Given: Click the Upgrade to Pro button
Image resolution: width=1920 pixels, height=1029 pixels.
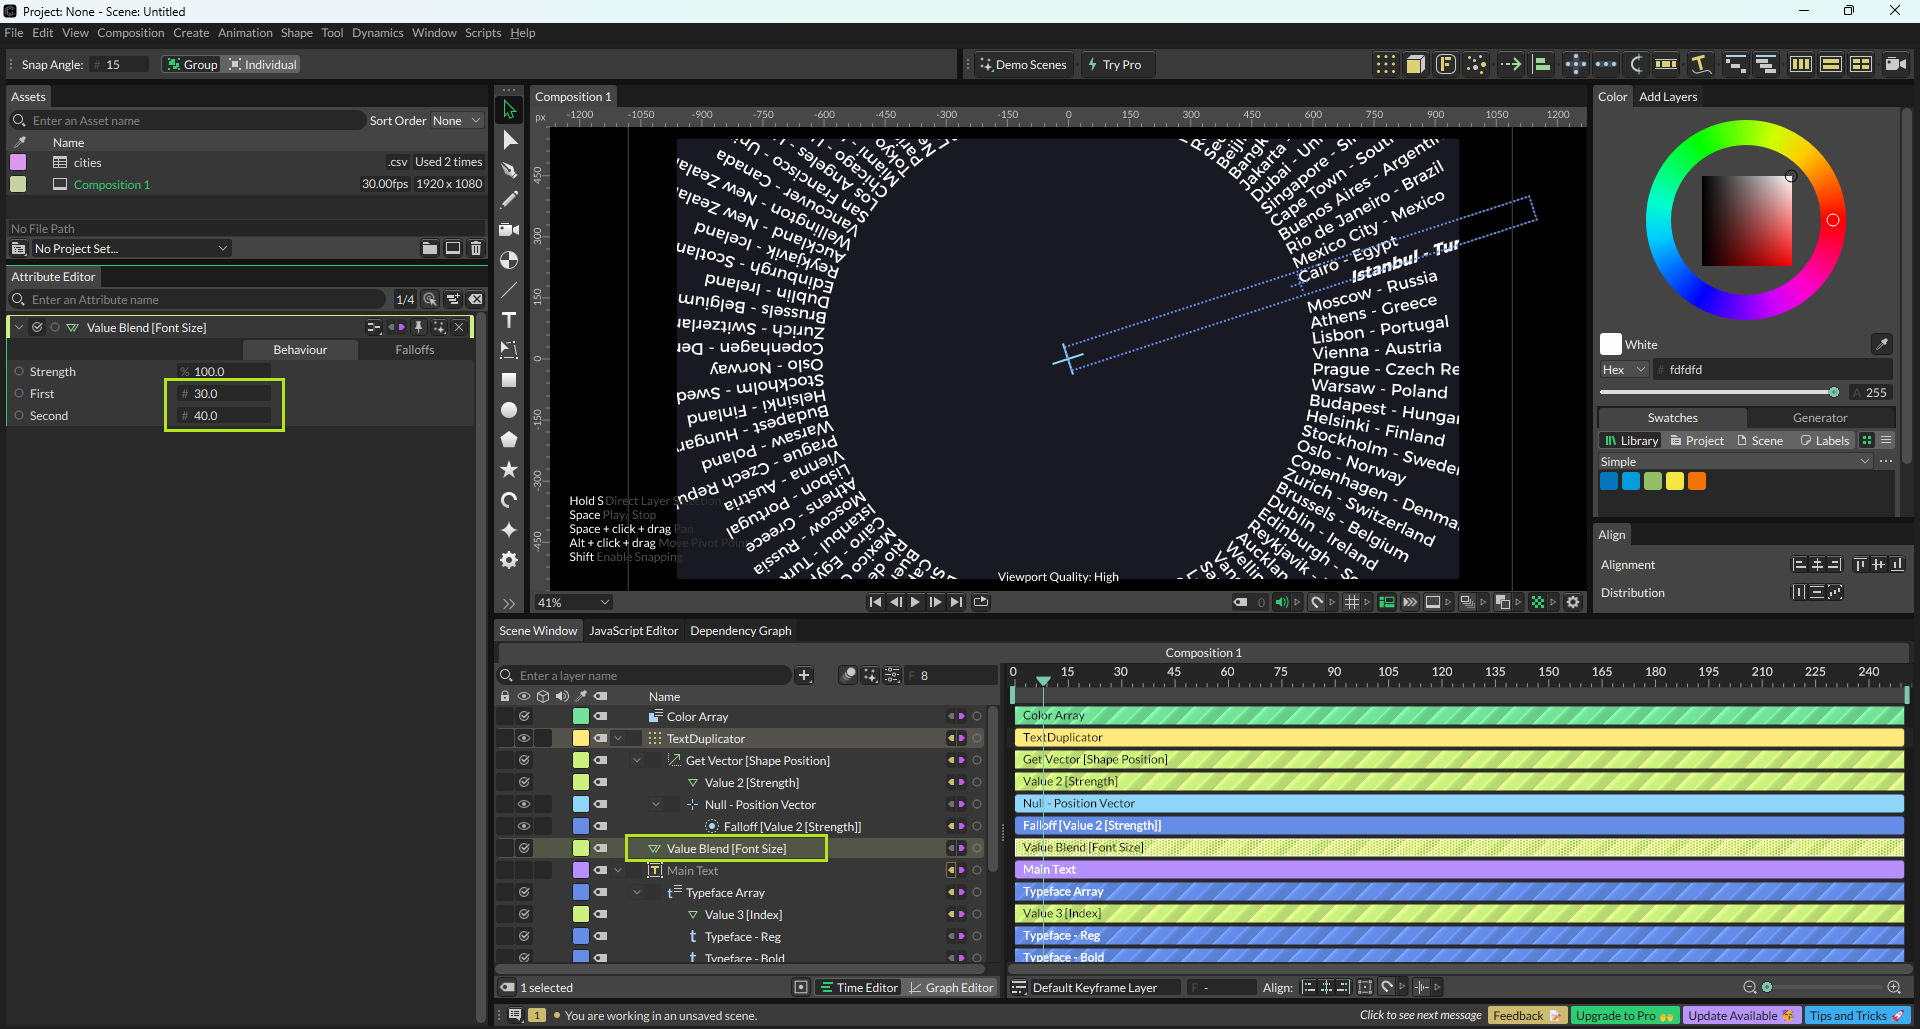Looking at the screenshot, I should click(x=1624, y=1015).
